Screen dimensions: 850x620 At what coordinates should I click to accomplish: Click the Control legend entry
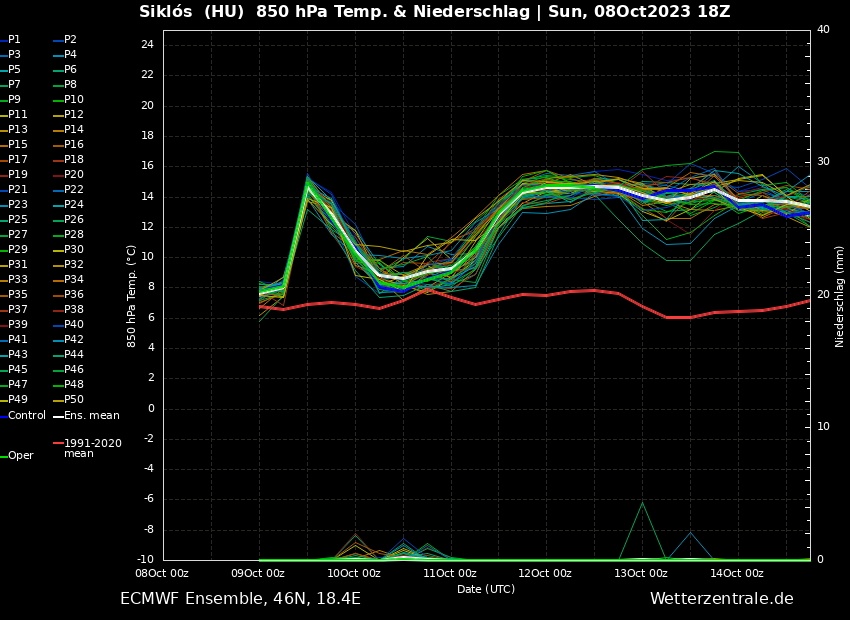(26, 415)
